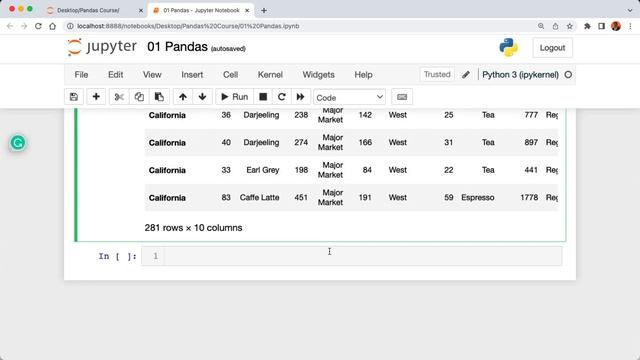Go back in browser history

point(10,26)
